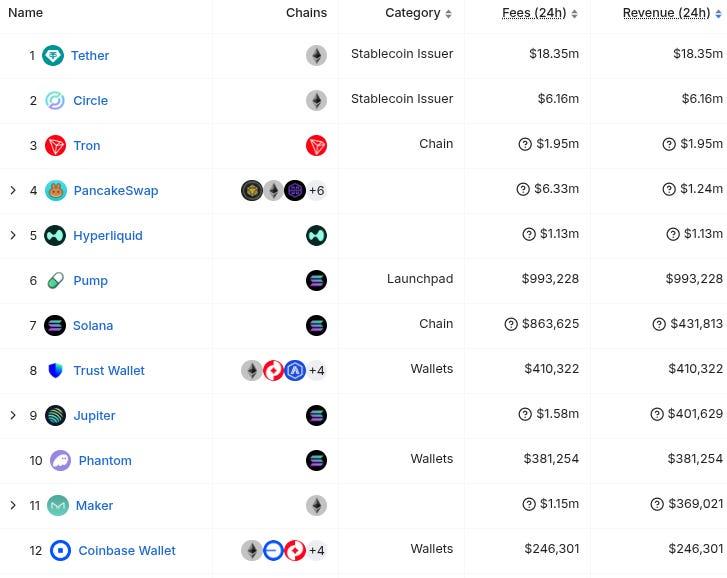Click the Tether logo icon
This screenshot has width=727, height=578.
(x=54, y=56)
